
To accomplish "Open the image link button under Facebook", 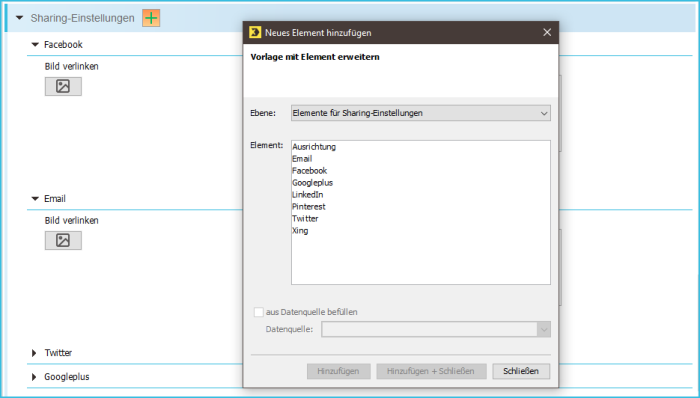I will [63, 86].
